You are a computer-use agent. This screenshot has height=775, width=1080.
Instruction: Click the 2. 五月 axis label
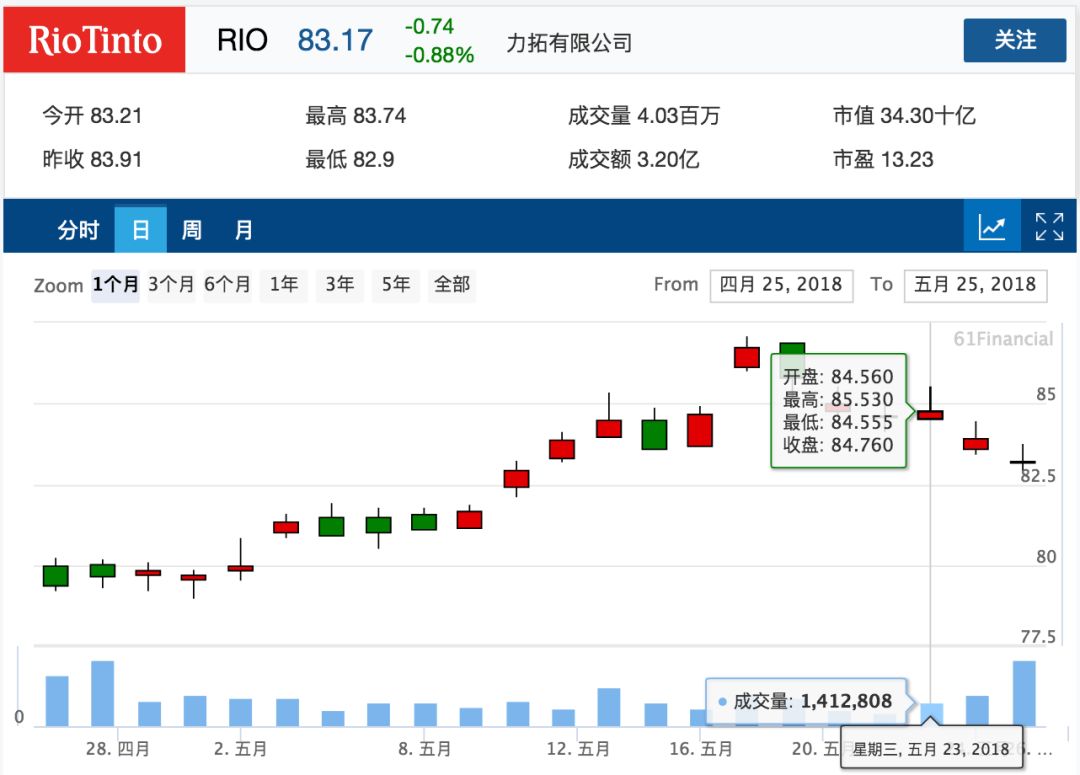[x=240, y=749]
